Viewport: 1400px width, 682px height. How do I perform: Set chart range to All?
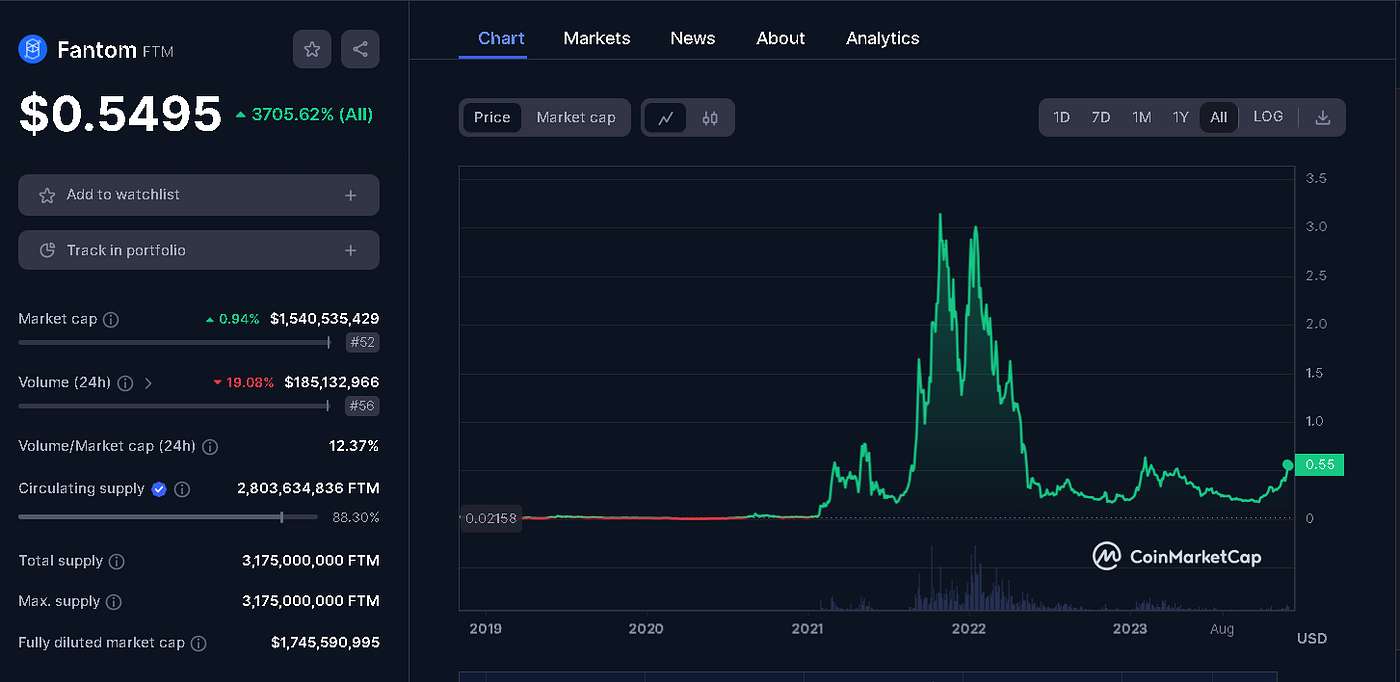click(1219, 117)
